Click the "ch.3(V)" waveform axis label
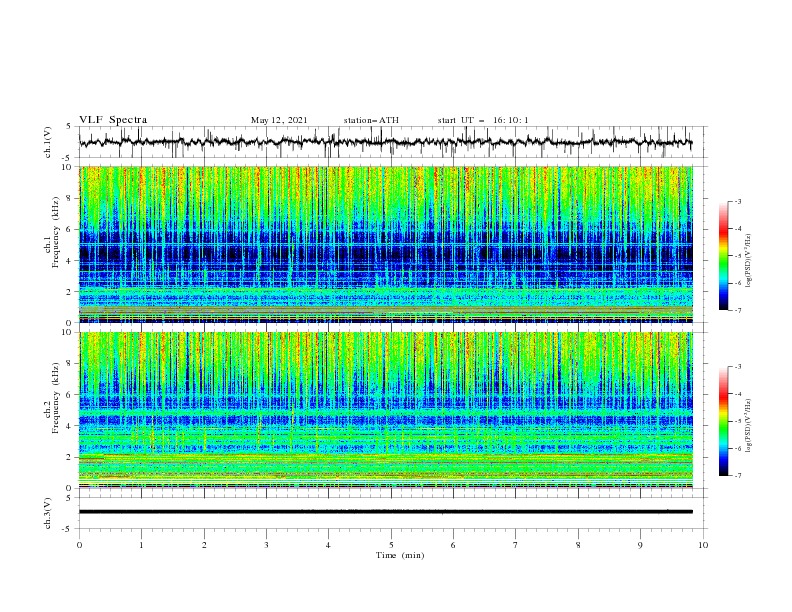792x612 pixels. tap(48, 513)
